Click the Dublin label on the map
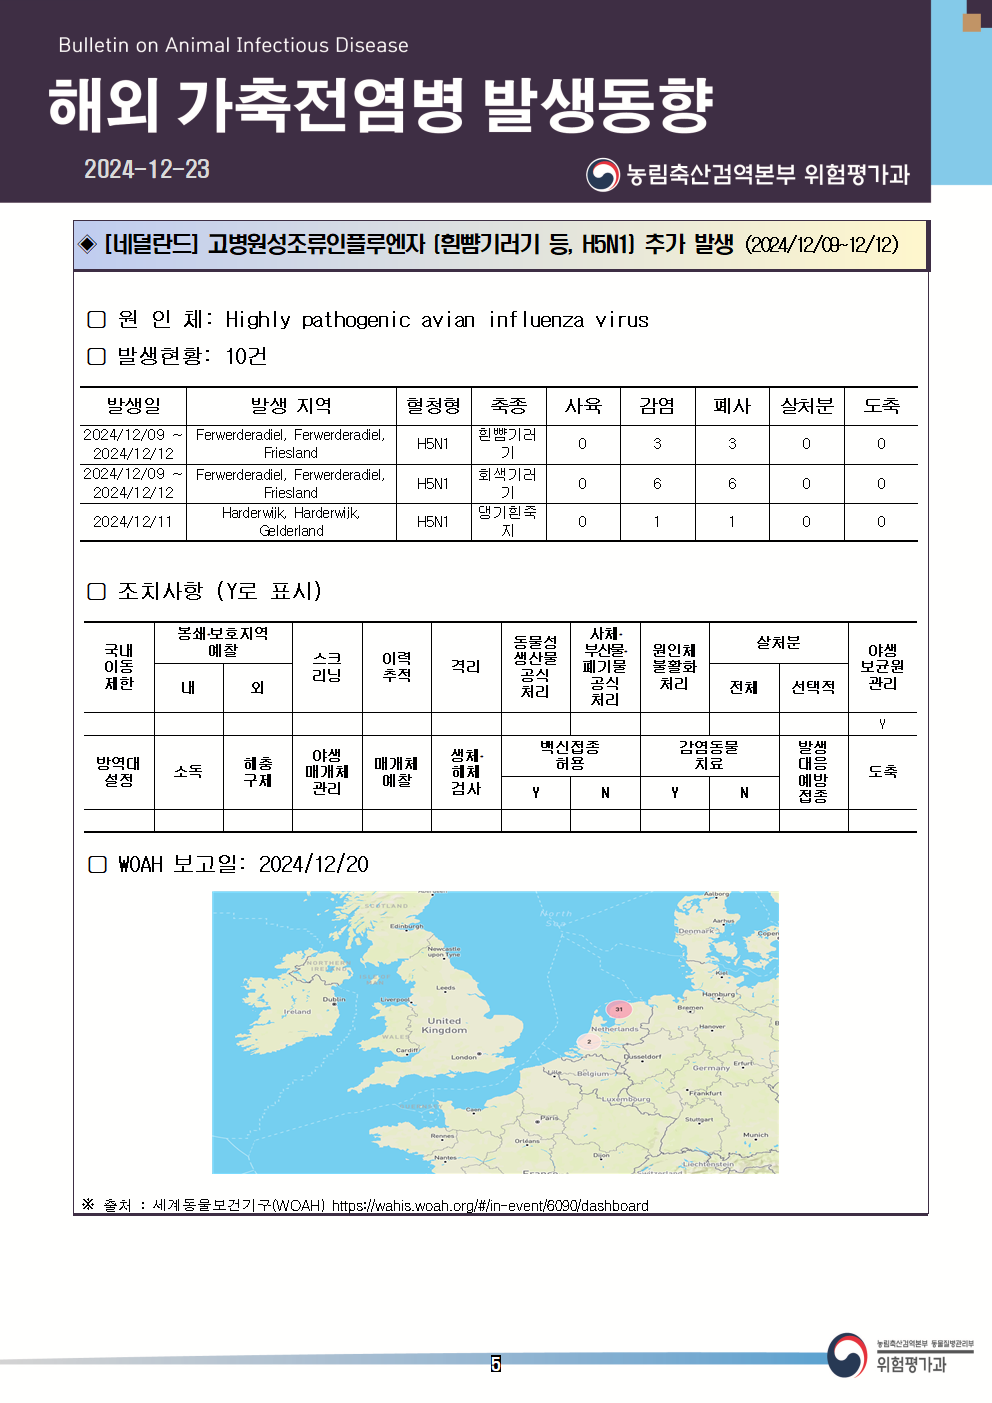992x1403 pixels. (x=334, y=999)
